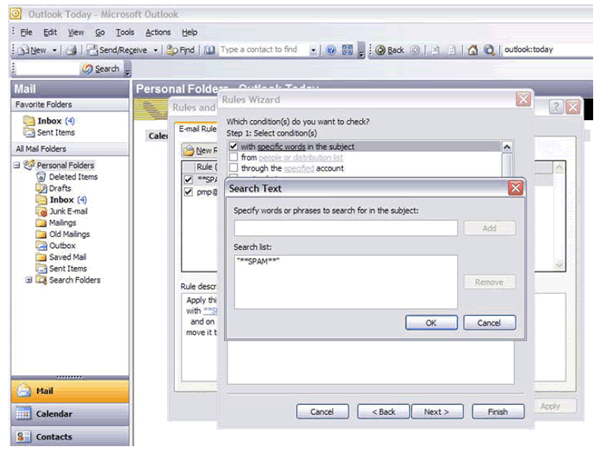Open the contact finder dropdown arrow
Screen dimensions: 600x462
(x=313, y=50)
